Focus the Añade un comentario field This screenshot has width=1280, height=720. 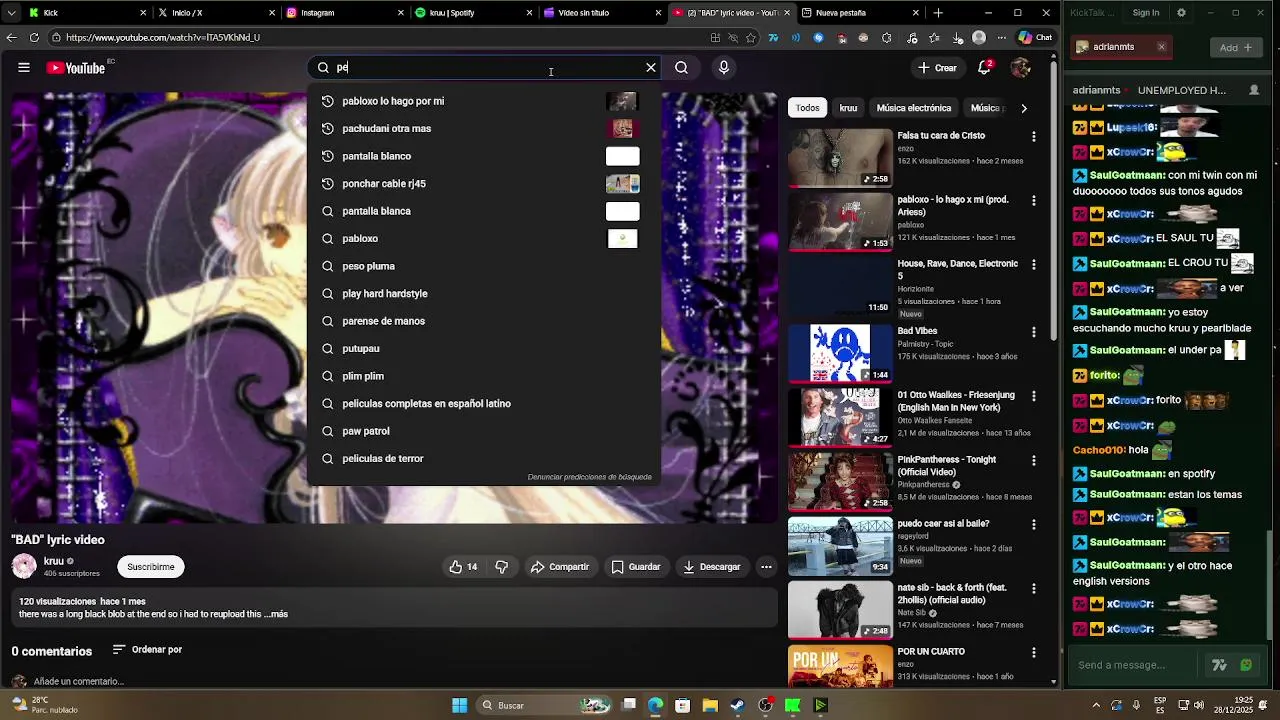pyautogui.click(x=79, y=681)
